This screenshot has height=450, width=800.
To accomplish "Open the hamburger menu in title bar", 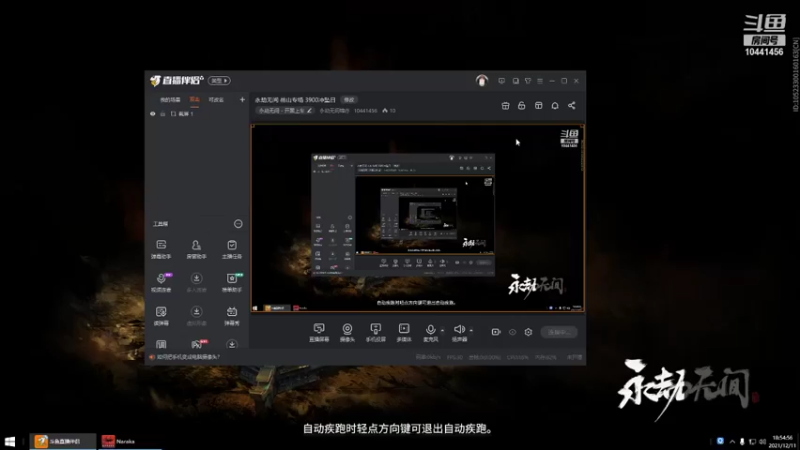I will pyautogui.click(x=540, y=81).
